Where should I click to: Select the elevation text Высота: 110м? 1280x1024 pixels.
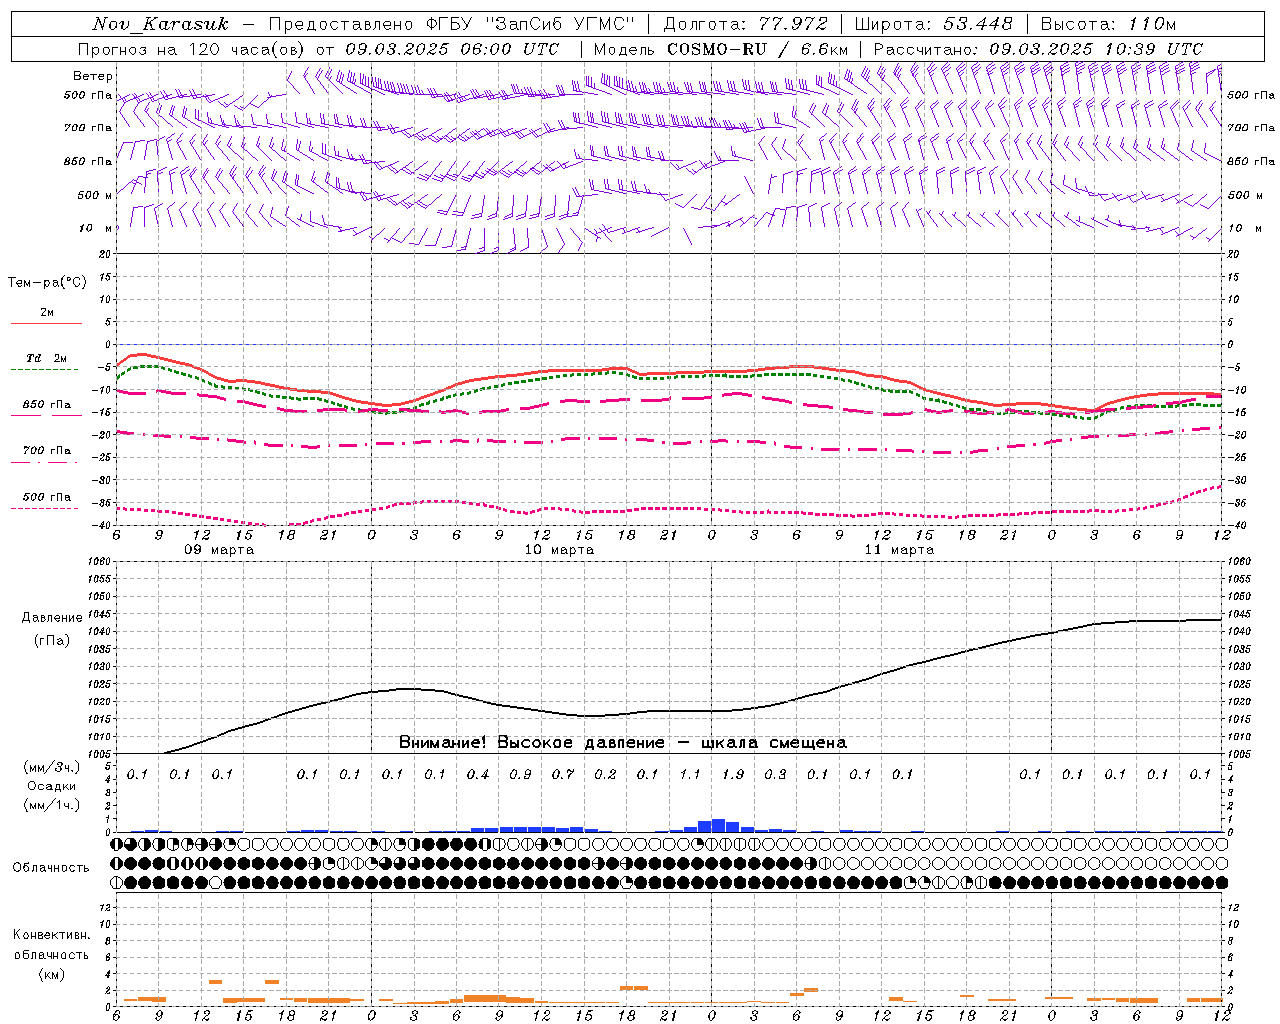pyautogui.click(x=1108, y=24)
